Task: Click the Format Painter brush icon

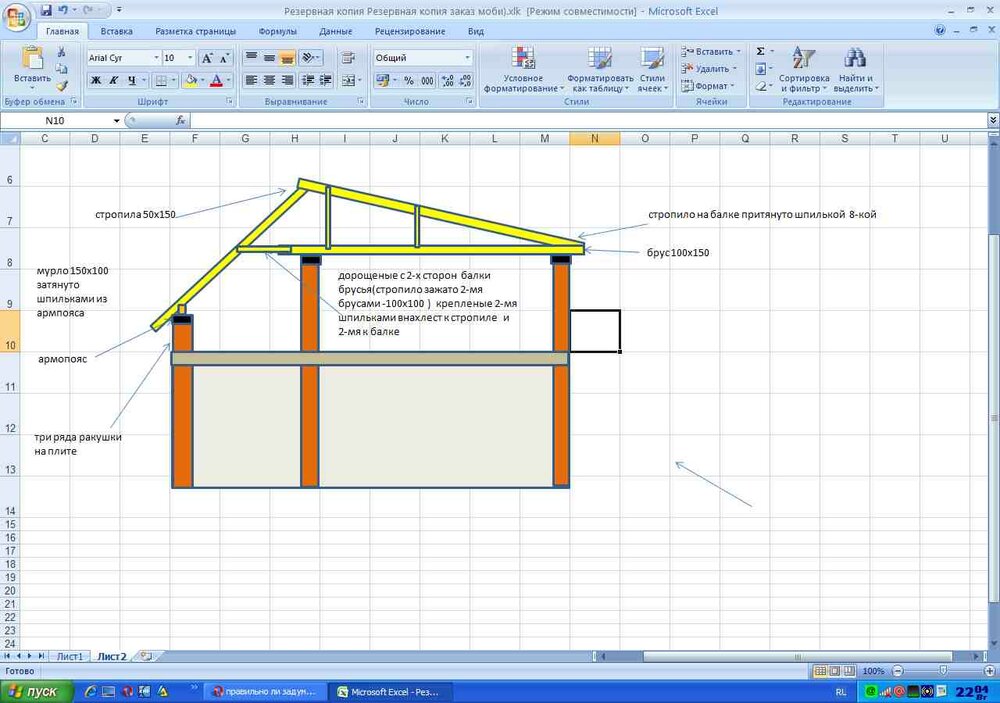Action: pyautogui.click(x=61, y=86)
